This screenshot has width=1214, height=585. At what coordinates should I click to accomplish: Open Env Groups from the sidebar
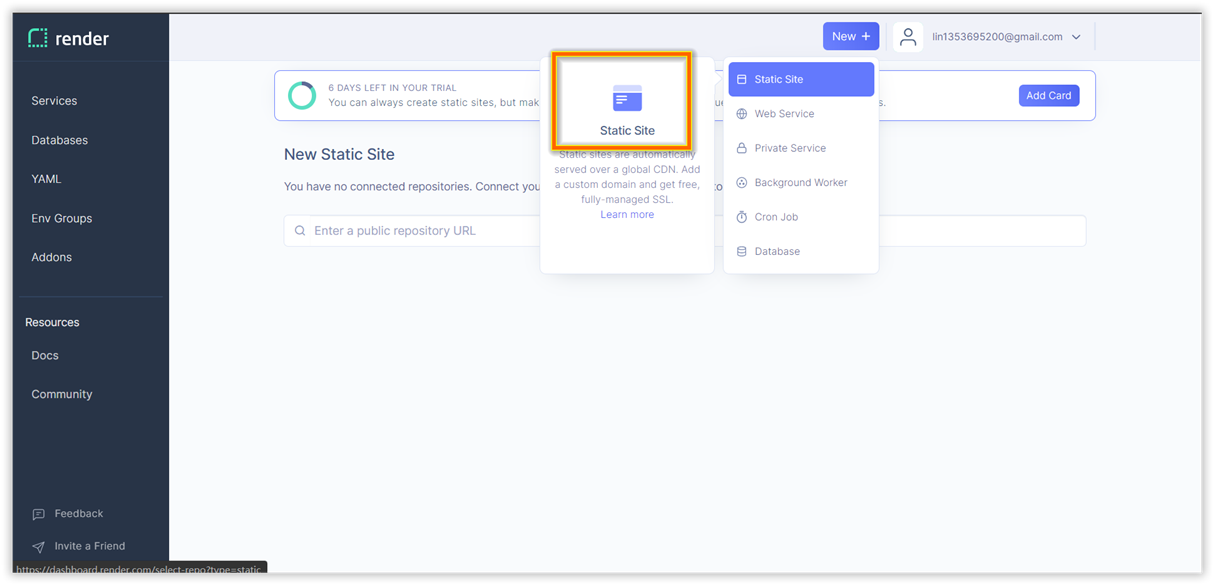pos(61,218)
